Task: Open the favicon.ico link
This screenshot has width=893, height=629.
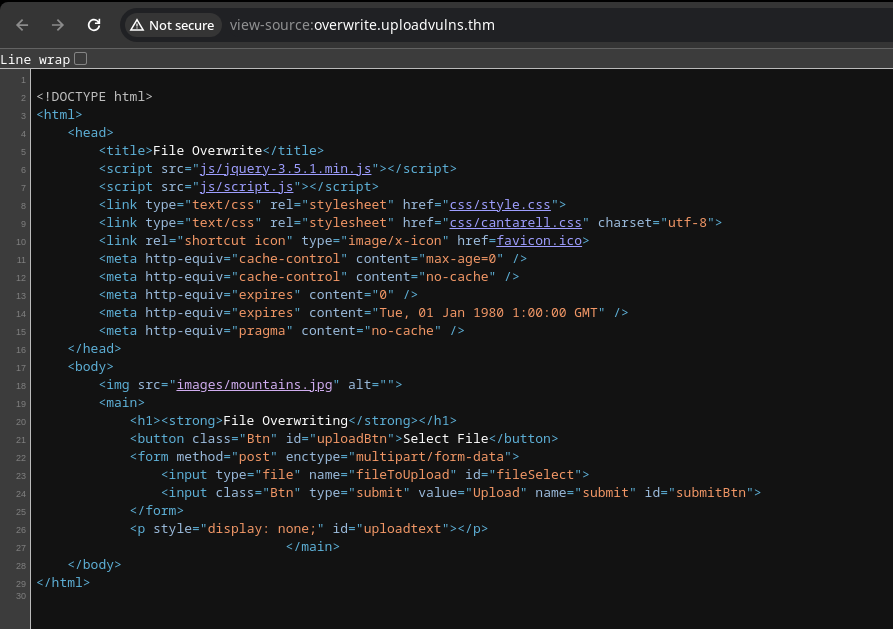Action: pyautogui.click(x=539, y=241)
